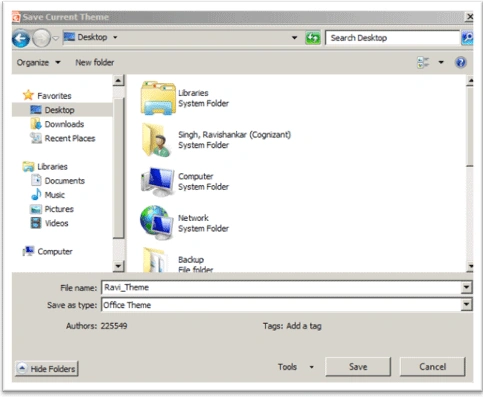Open recent locations arrow beside Forward button
The image size is (483, 397).
tap(56, 38)
